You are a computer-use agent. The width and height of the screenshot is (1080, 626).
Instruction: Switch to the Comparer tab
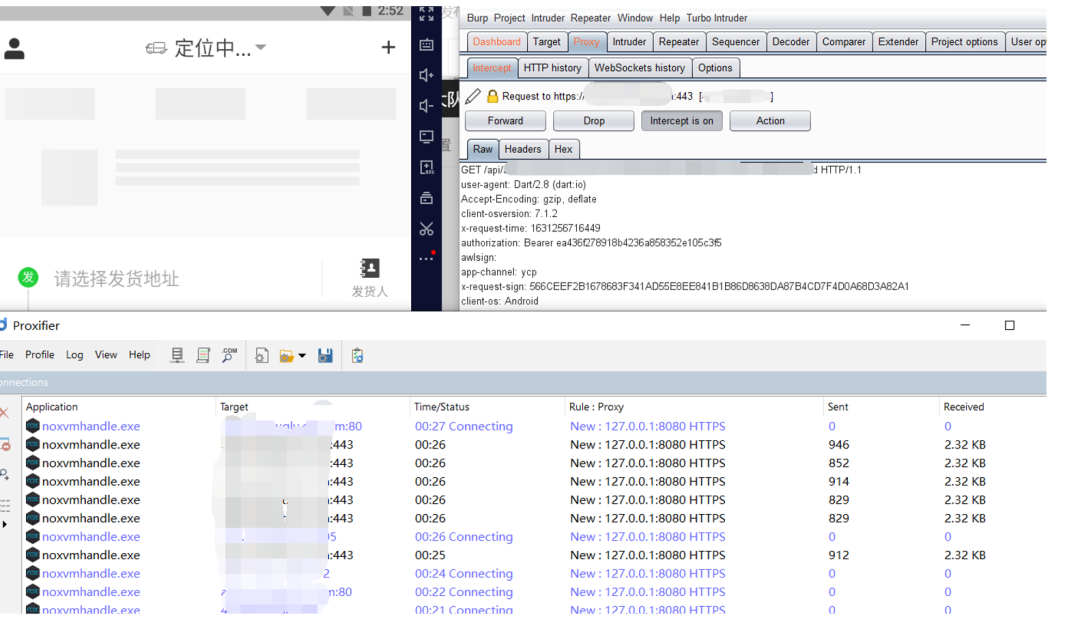(844, 42)
